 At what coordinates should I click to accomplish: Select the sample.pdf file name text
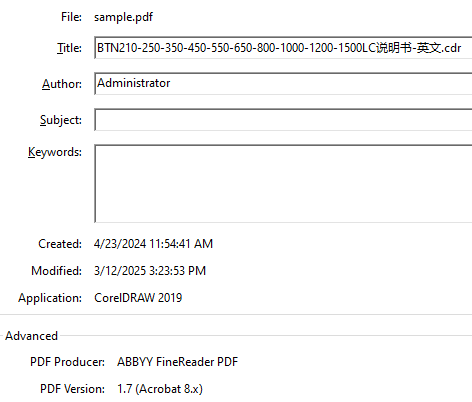[123, 17]
